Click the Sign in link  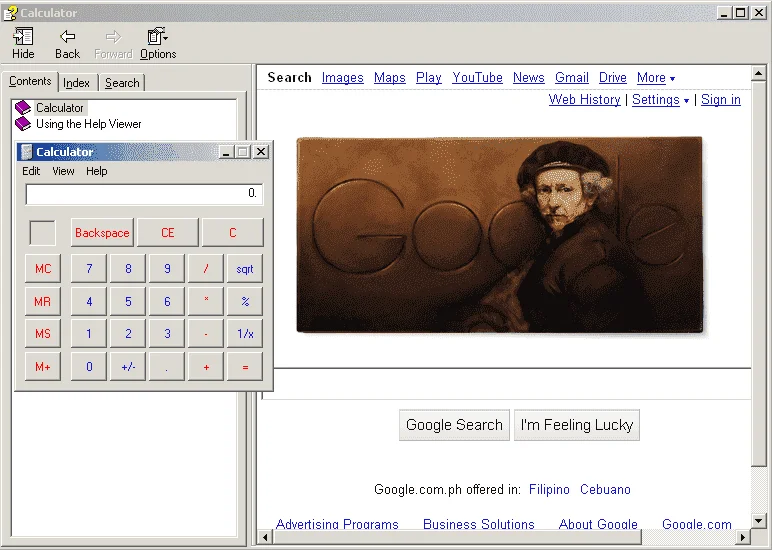tap(721, 99)
